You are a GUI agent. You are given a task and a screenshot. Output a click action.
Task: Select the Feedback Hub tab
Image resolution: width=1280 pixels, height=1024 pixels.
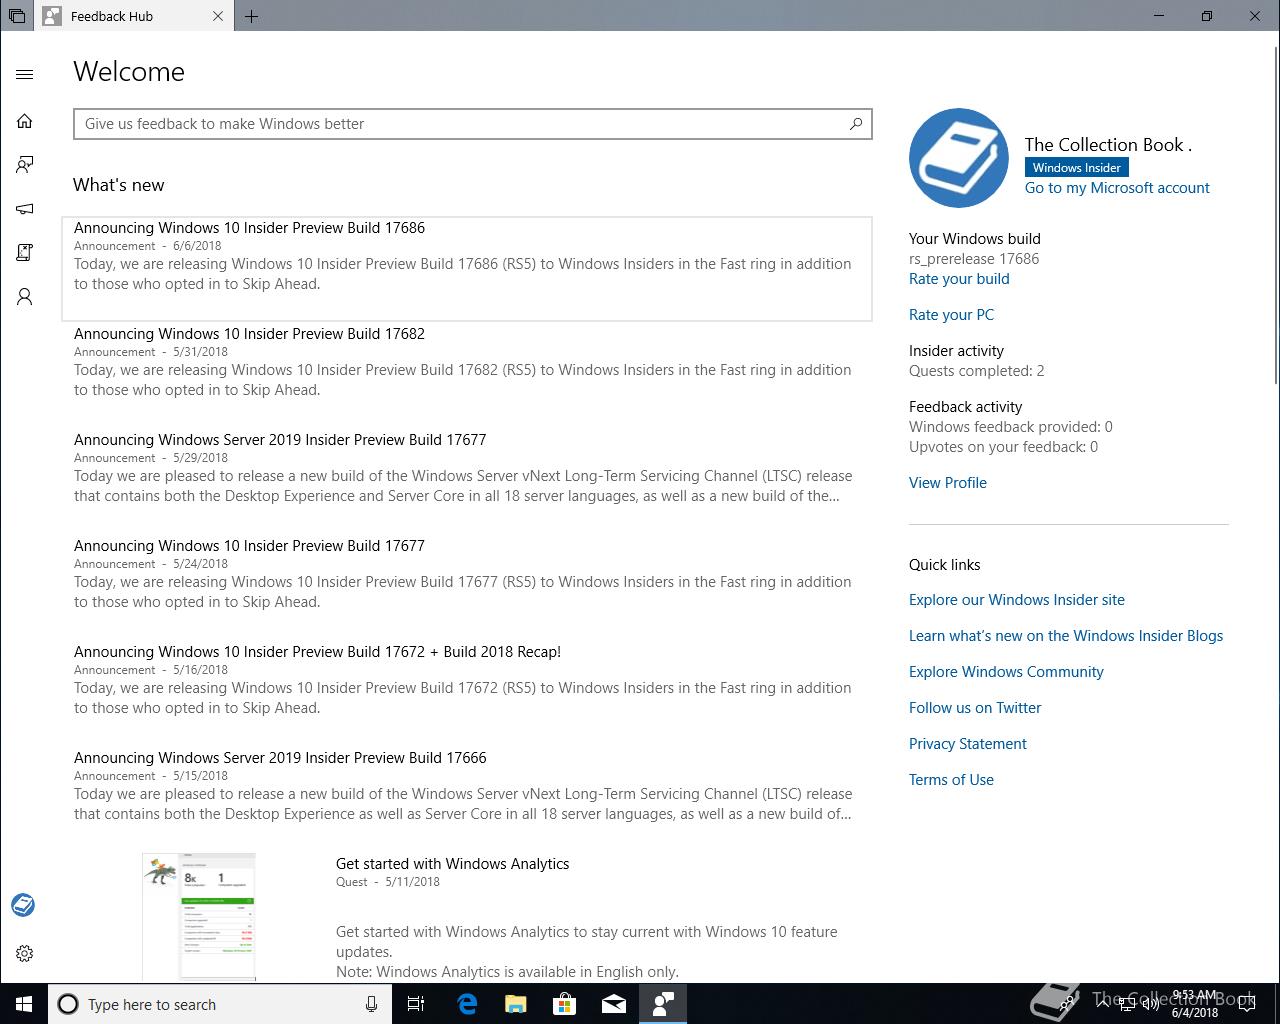pos(132,16)
